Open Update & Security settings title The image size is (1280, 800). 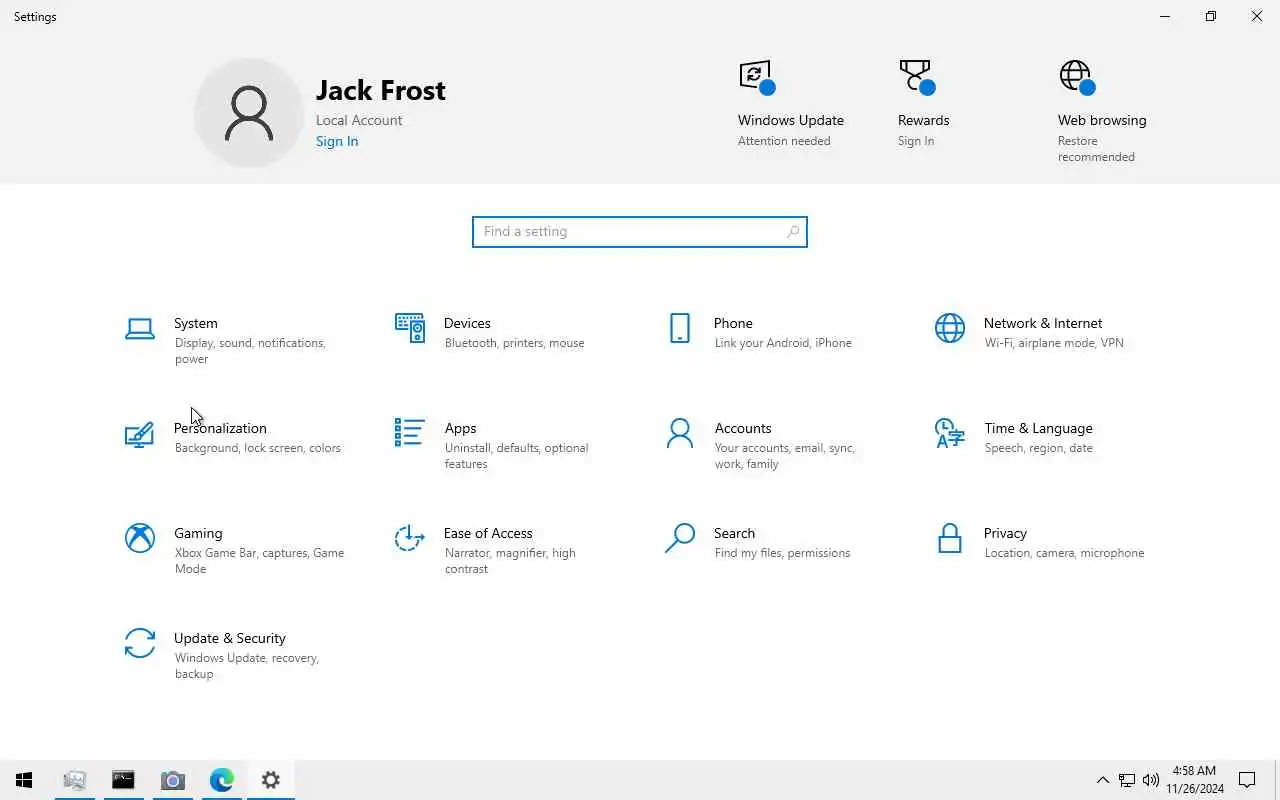click(x=230, y=638)
